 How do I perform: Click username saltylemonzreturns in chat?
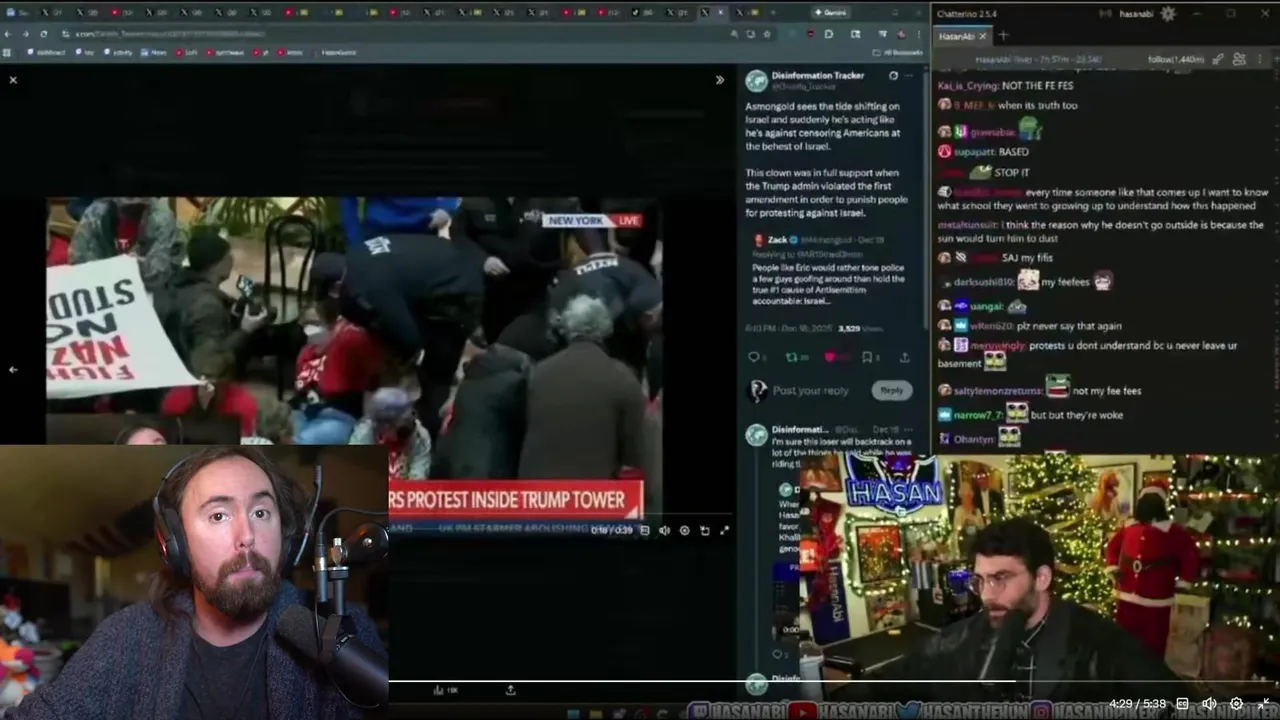(997, 391)
